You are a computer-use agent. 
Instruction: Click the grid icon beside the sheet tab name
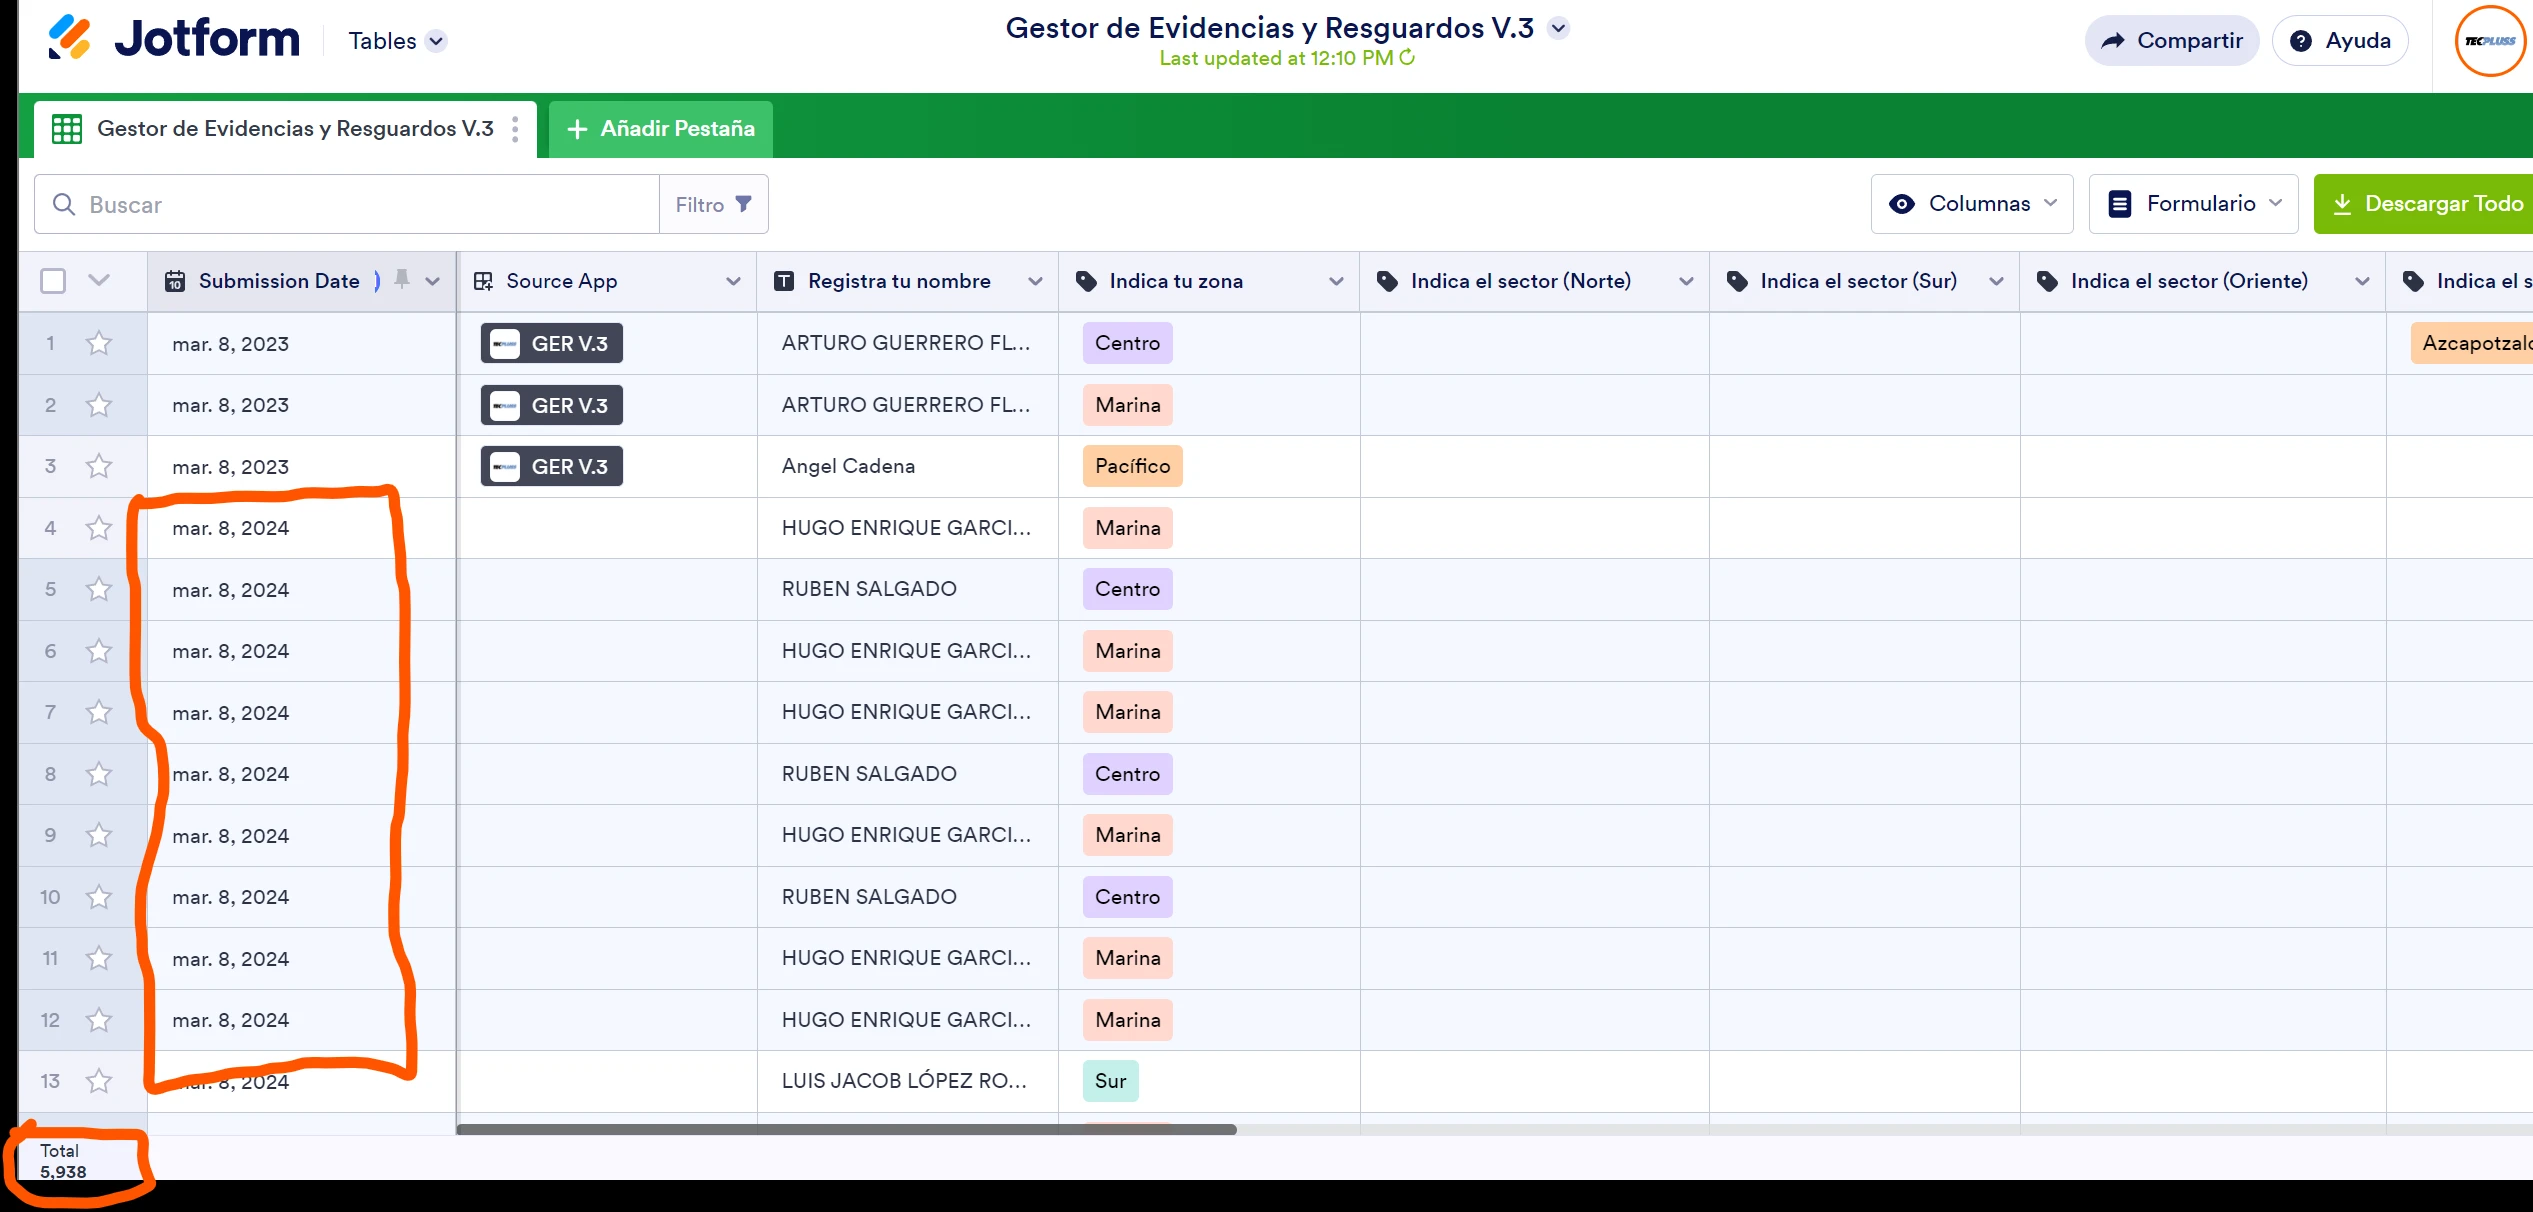tap(66, 128)
